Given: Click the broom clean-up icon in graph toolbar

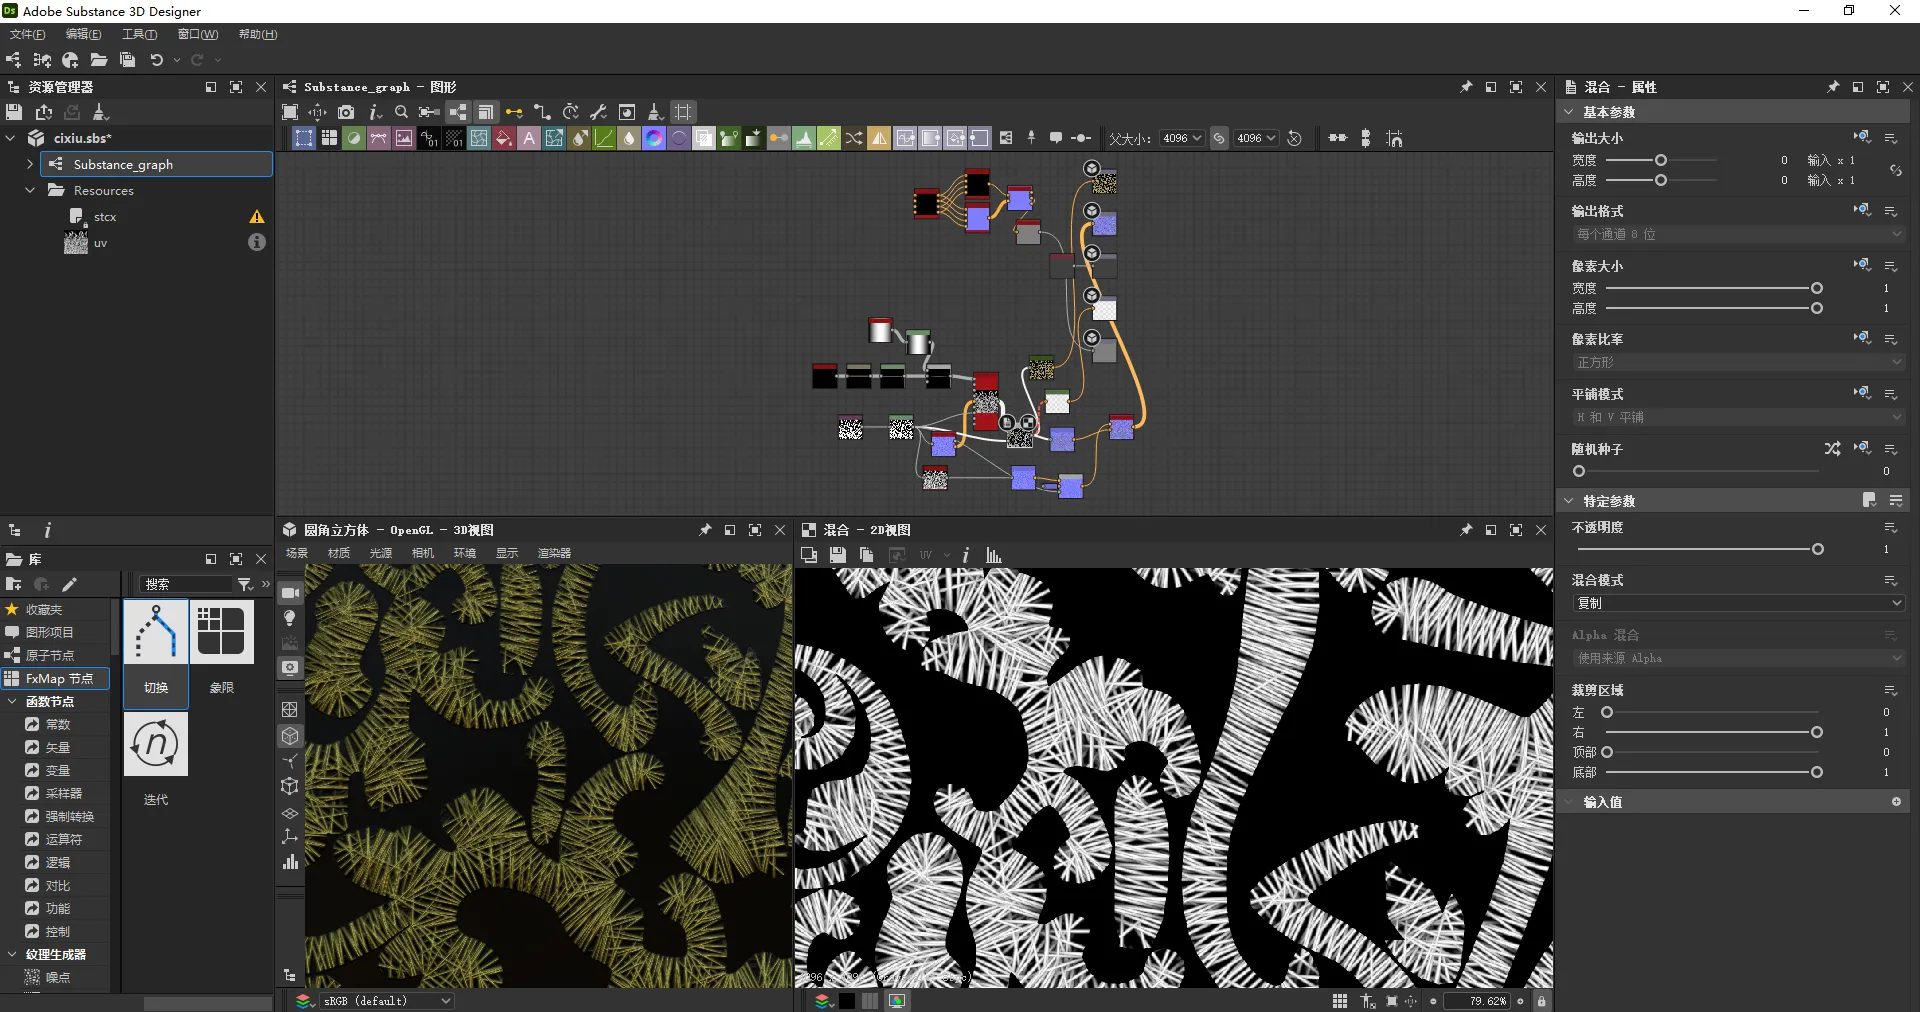Looking at the screenshot, I should click(655, 112).
